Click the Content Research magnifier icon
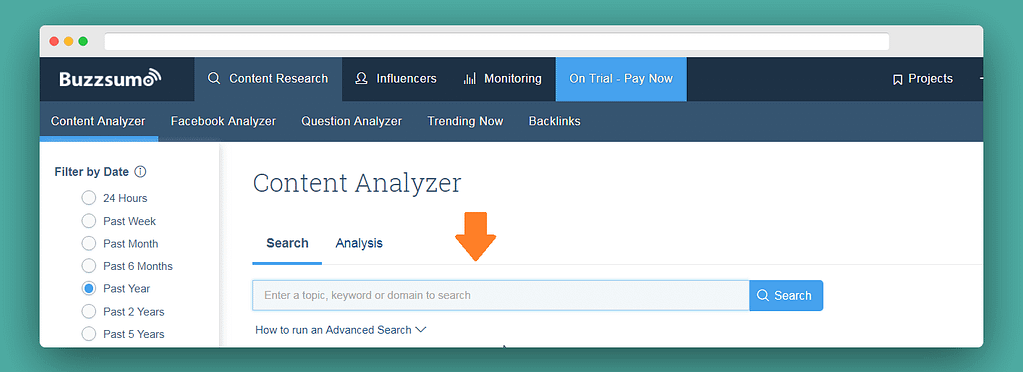The width and height of the screenshot is (1023, 372). point(213,78)
